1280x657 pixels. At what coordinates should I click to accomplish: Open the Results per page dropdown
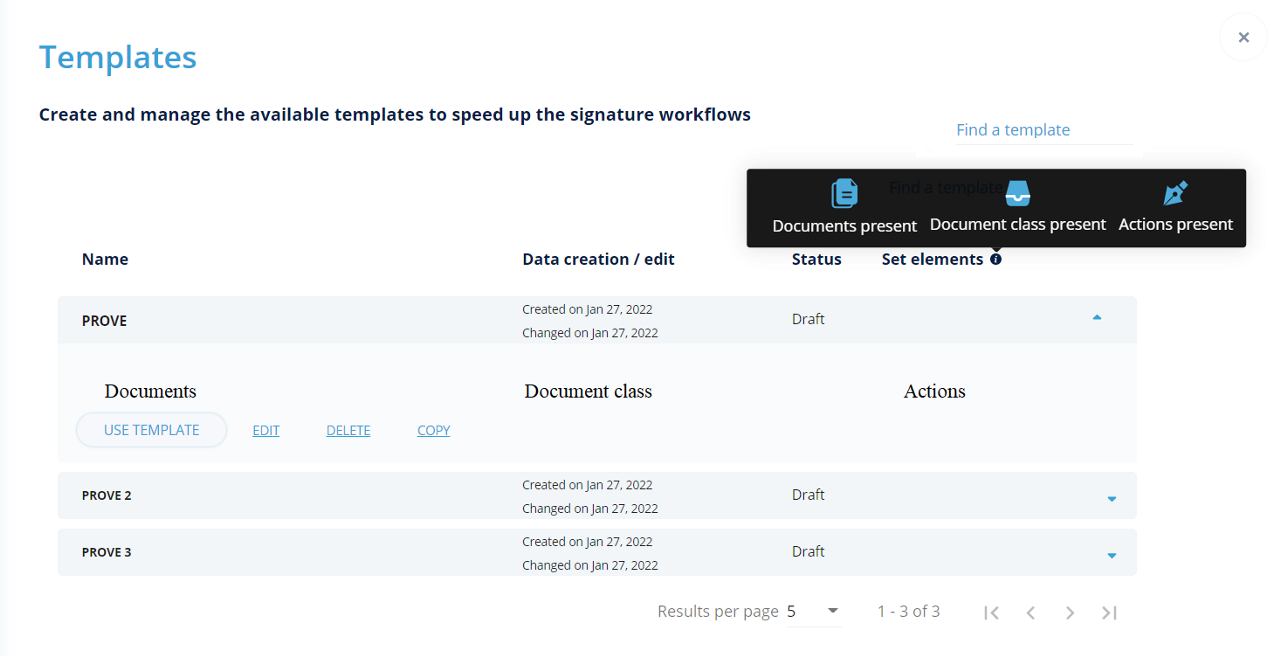click(x=814, y=611)
